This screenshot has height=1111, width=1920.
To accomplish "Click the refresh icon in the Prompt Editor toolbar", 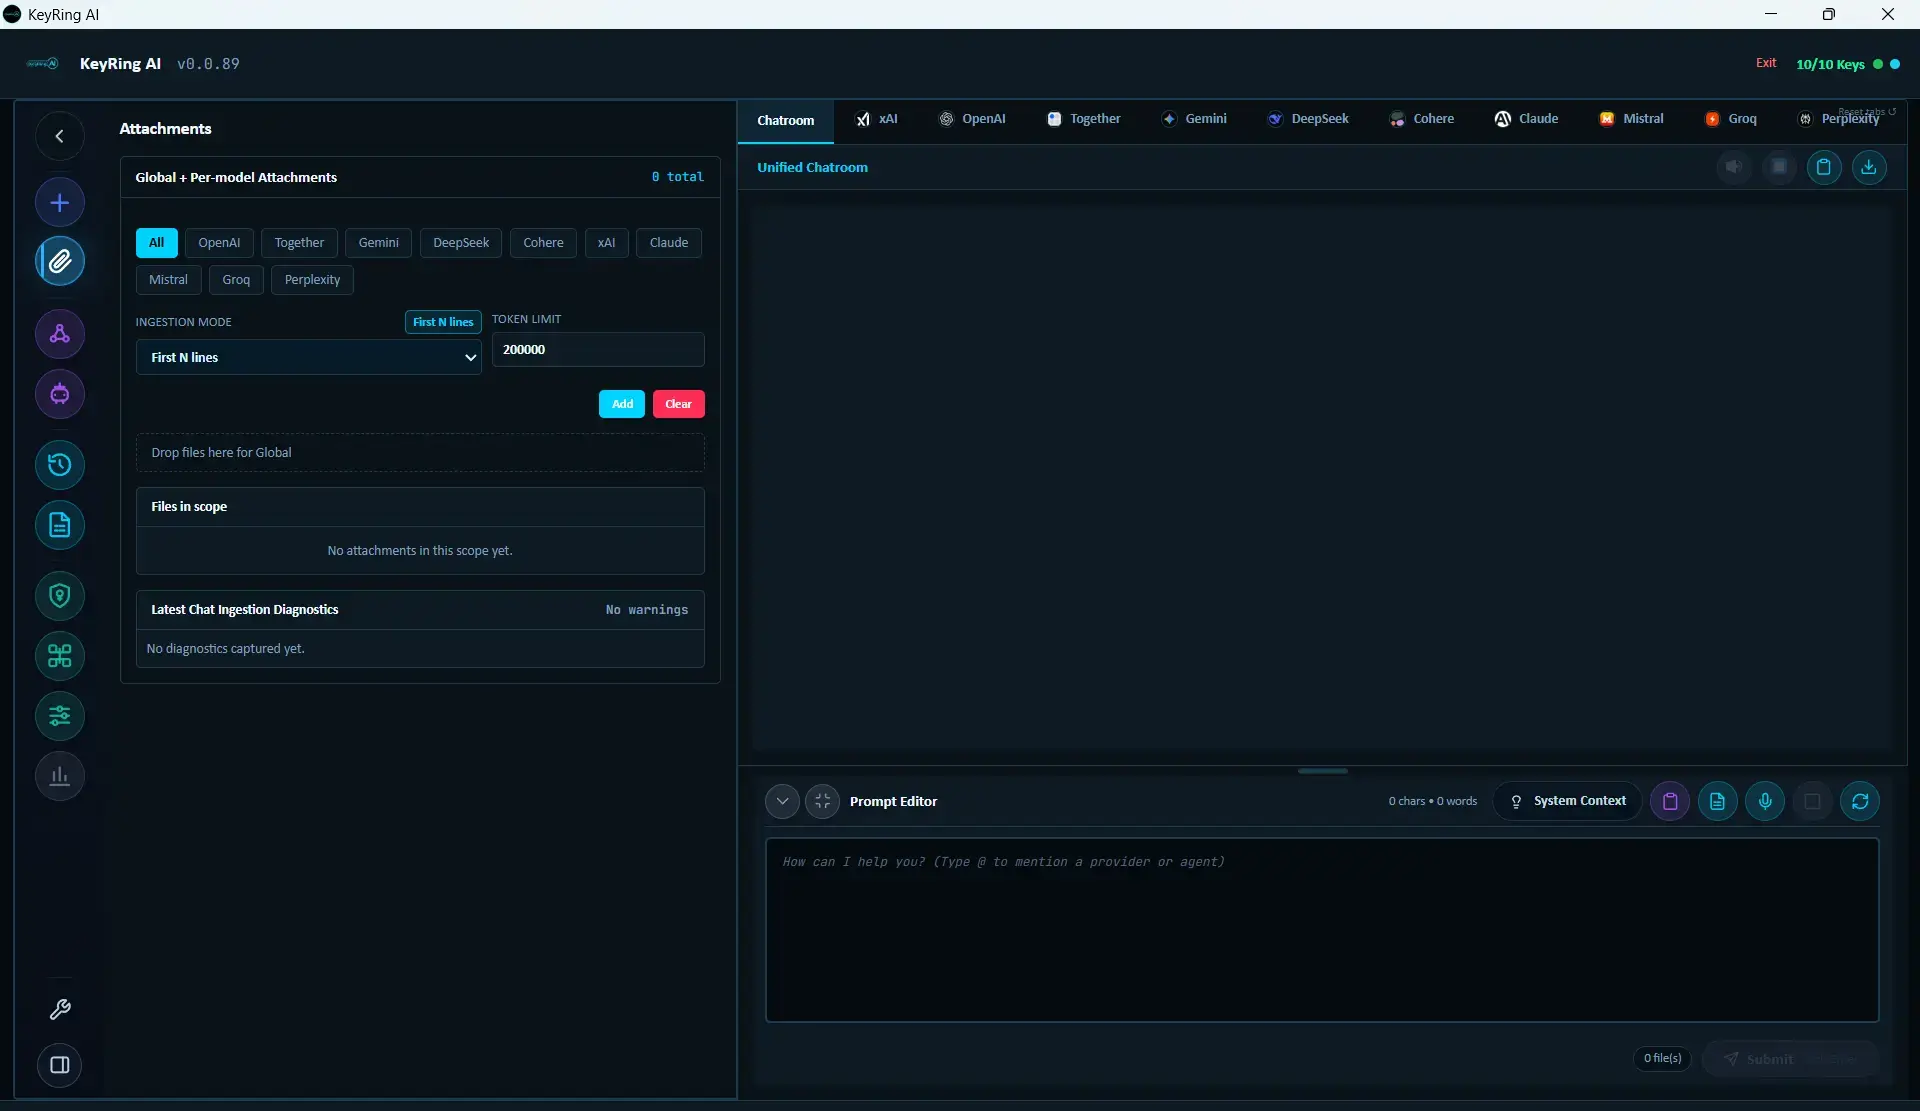I will click(x=1861, y=801).
